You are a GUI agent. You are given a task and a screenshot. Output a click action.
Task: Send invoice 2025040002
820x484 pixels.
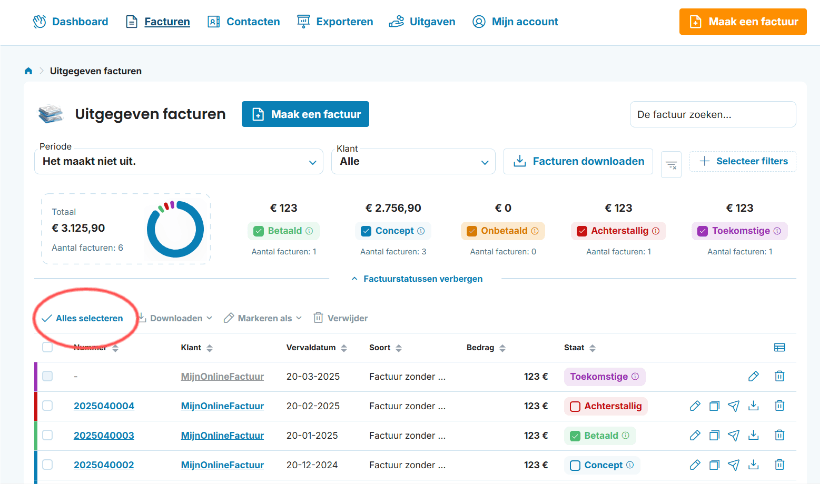[734, 465]
